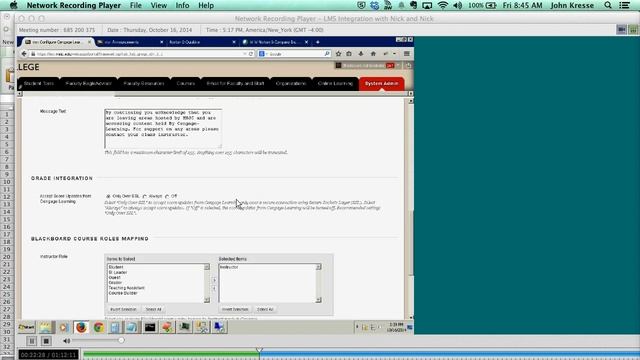
Task: Click Invert Selection under Items to Select
Action: pos(123,309)
